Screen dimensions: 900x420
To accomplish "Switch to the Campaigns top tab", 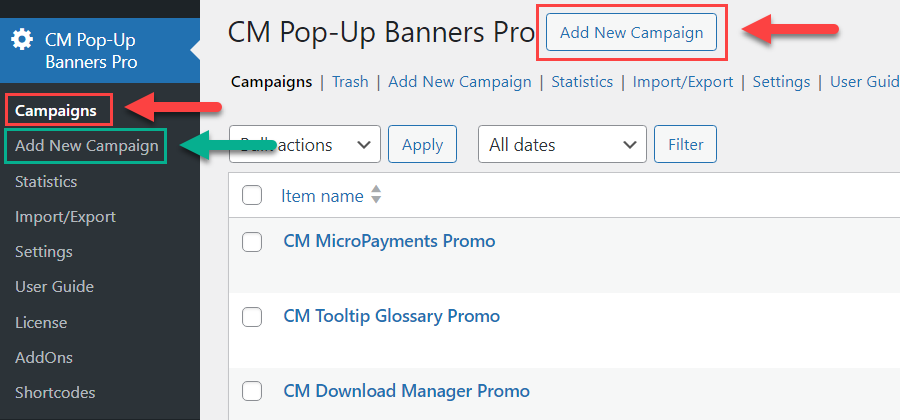I will tap(271, 82).
